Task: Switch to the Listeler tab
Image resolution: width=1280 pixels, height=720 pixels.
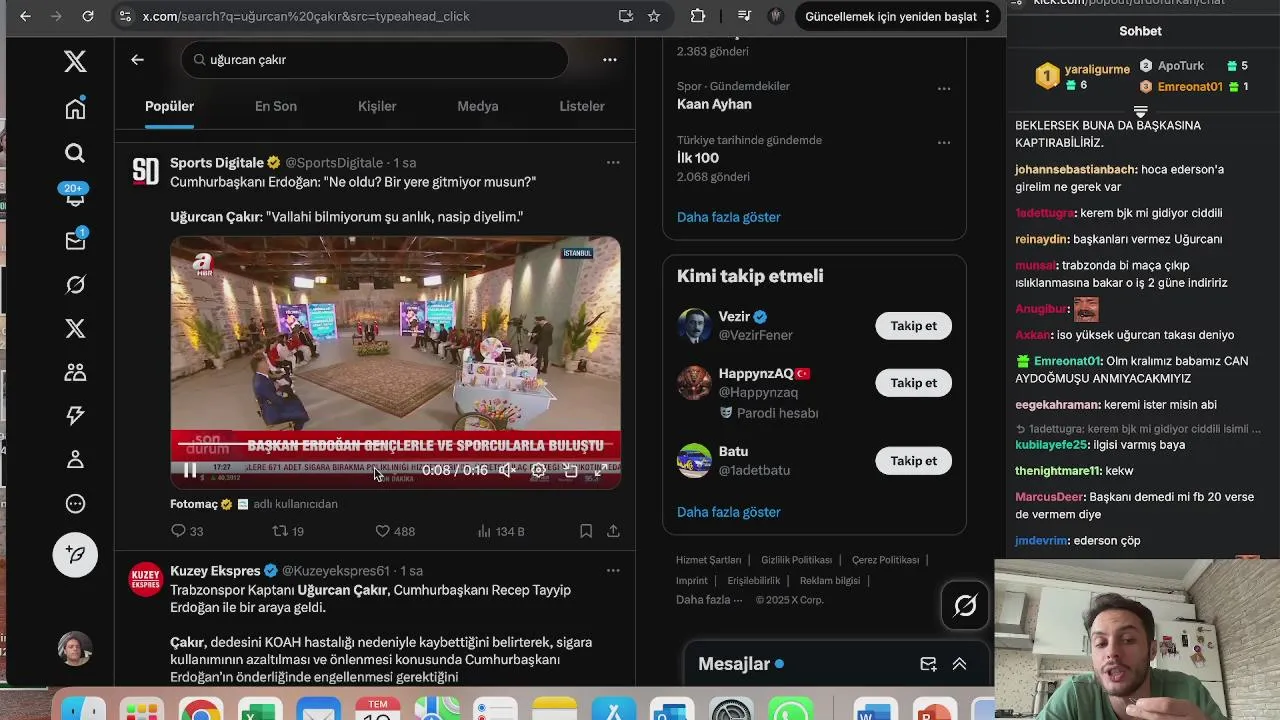Action: [x=582, y=106]
